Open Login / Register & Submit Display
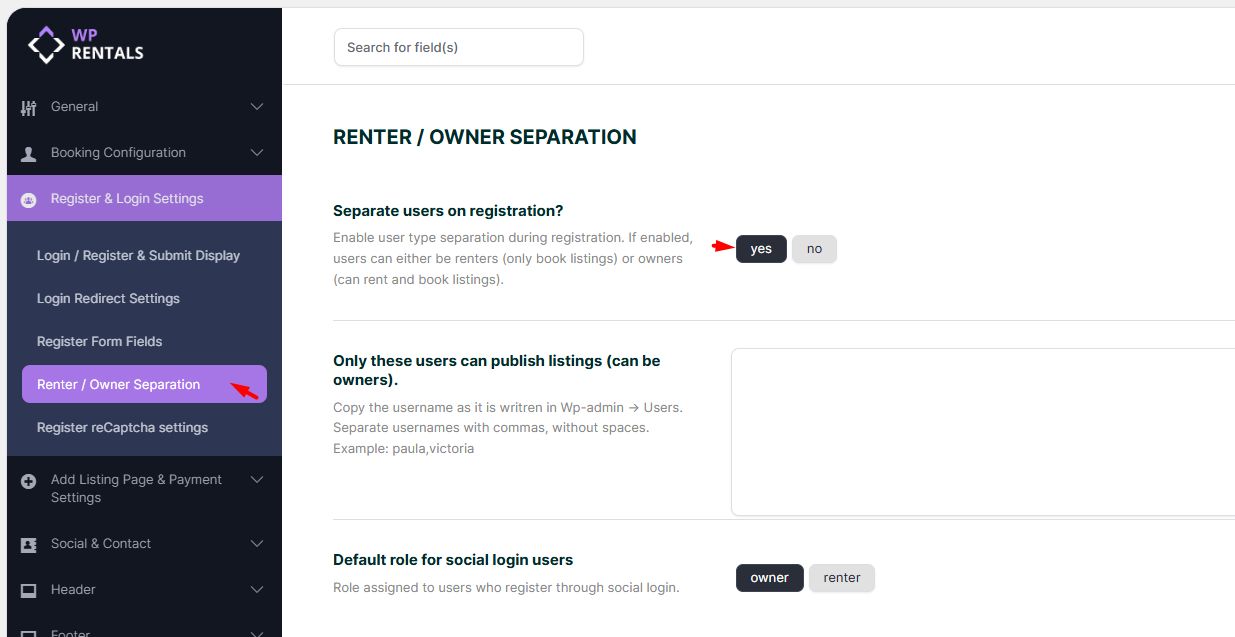Viewport: 1235px width, 637px height. point(138,255)
